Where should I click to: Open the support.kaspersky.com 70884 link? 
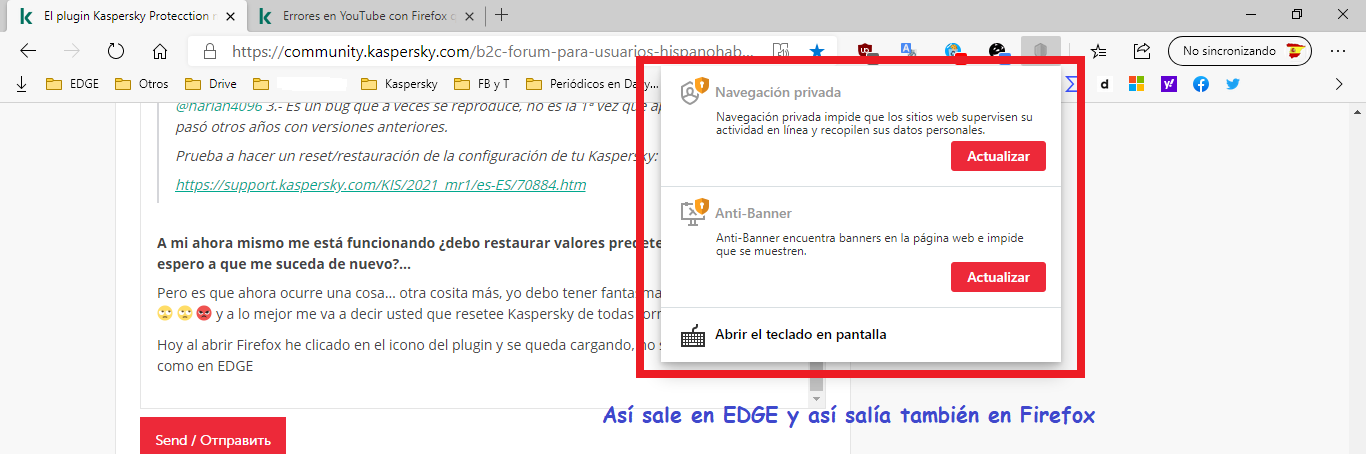pyautogui.click(x=381, y=185)
